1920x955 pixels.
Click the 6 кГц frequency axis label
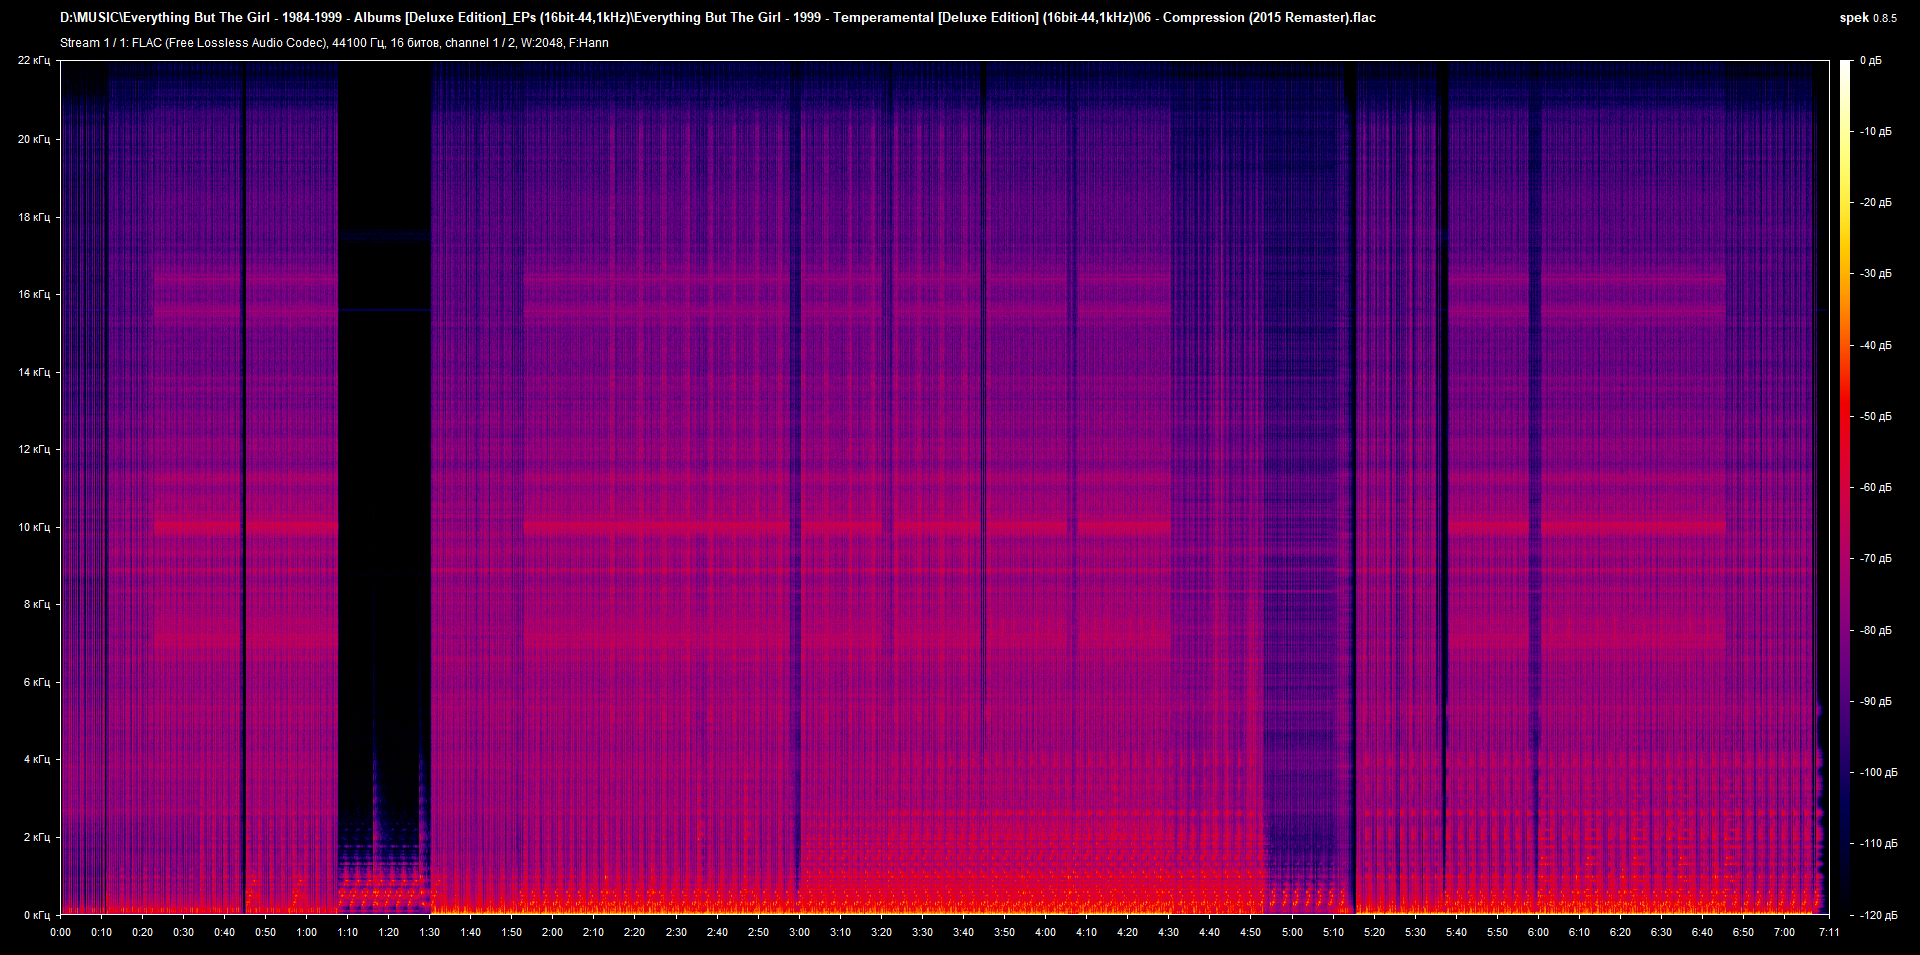coord(37,682)
